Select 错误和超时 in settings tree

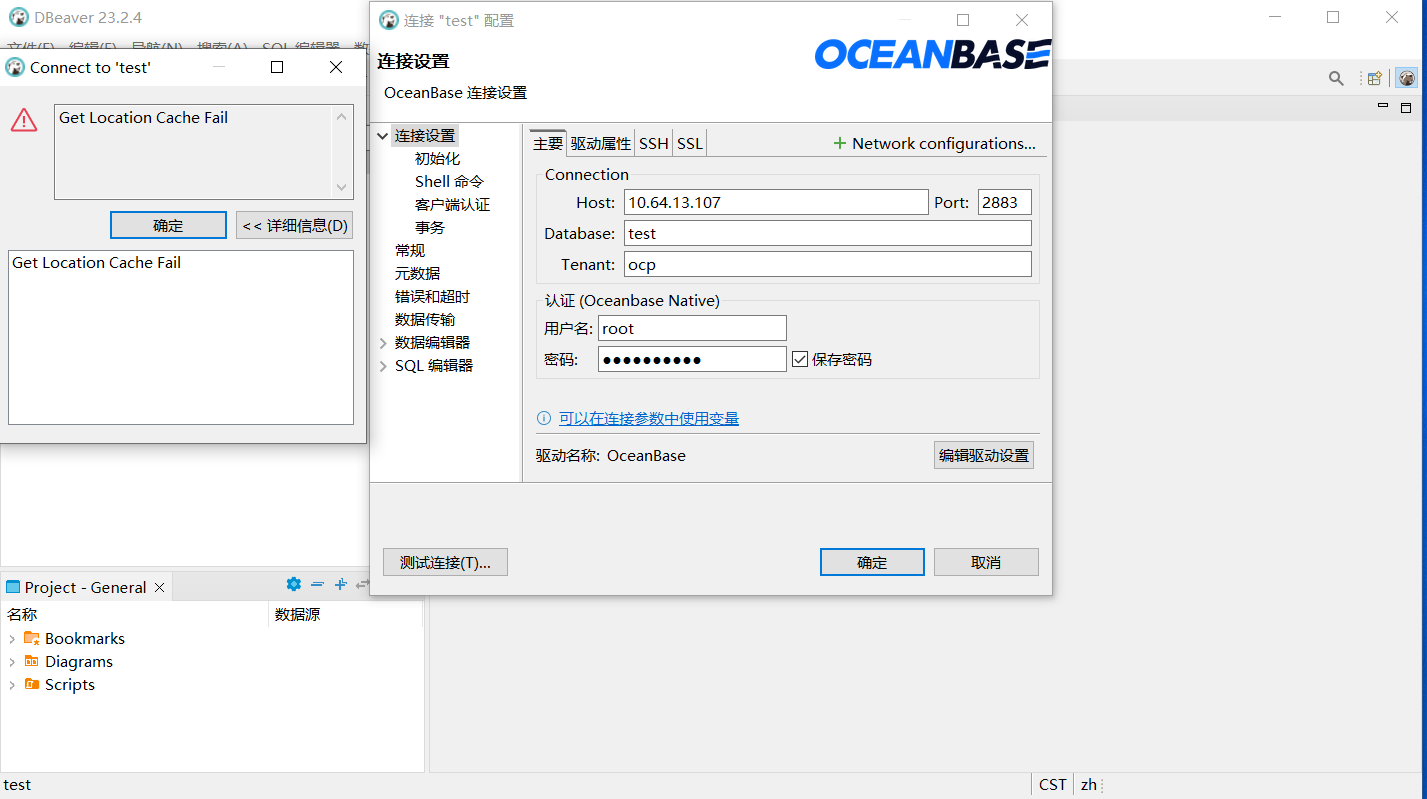tap(432, 296)
